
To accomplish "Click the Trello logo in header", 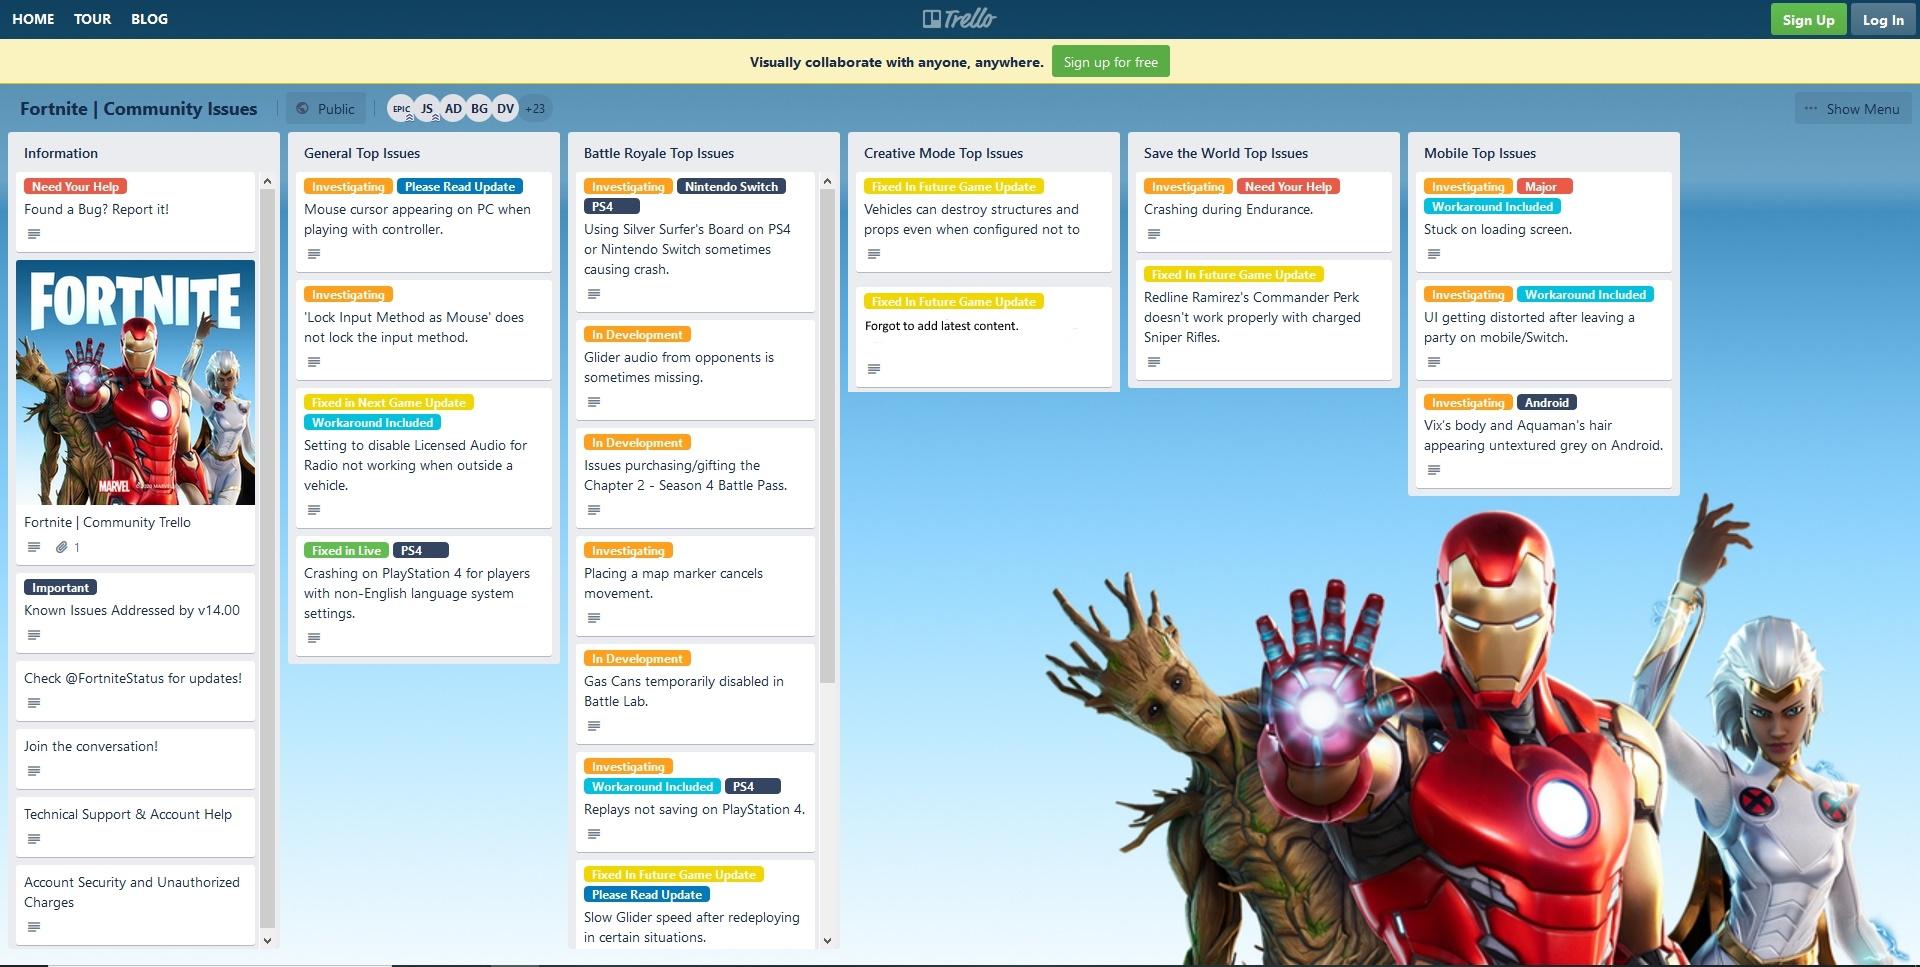I will click(x=959, y=19).
